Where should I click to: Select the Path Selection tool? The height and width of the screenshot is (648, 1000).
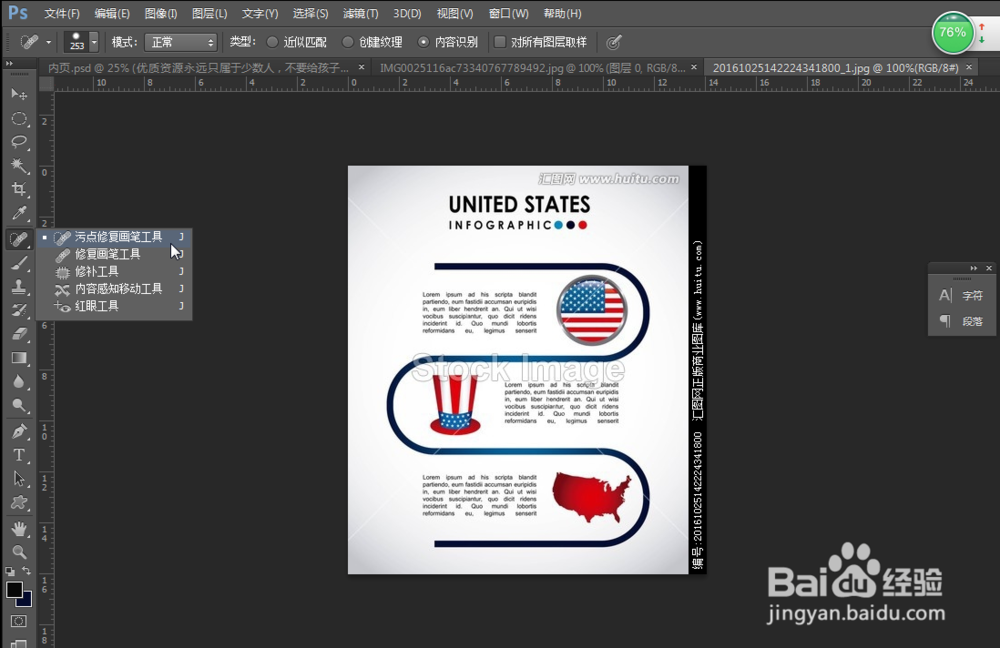pyautogui.click(x=19, y=478)
